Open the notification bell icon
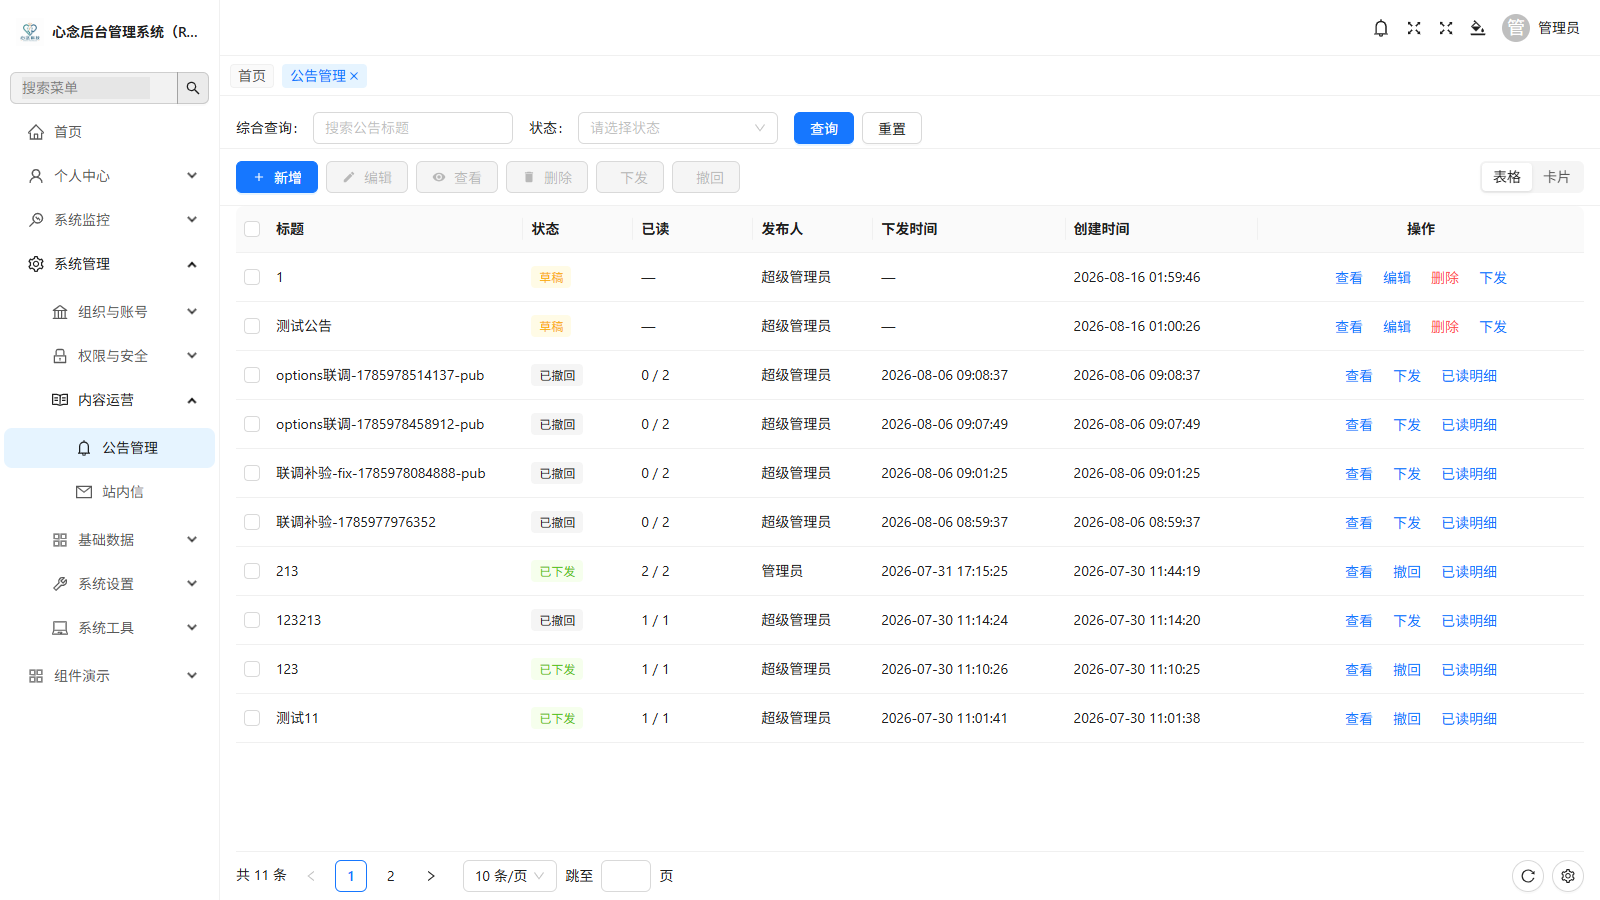Screen dimensions: 1600x900 pos(1381,28)
